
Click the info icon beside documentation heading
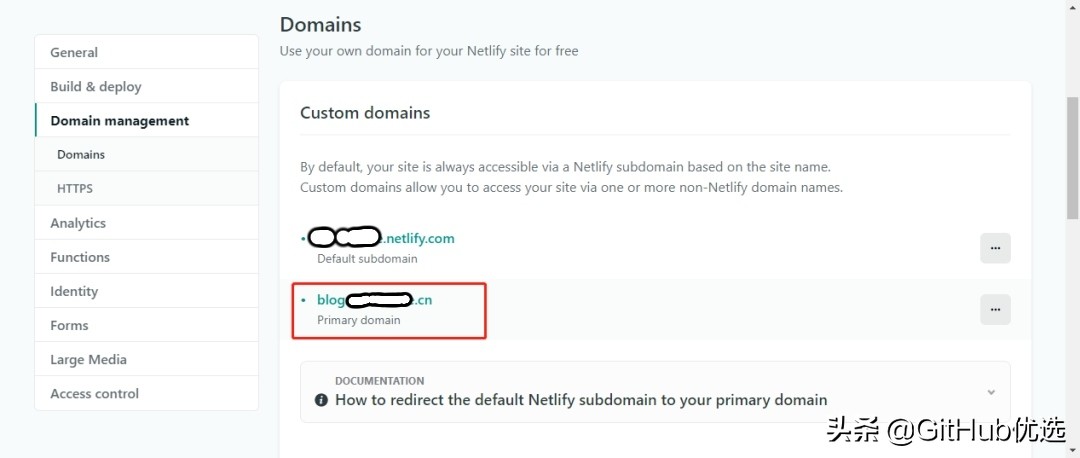[321, 400]
